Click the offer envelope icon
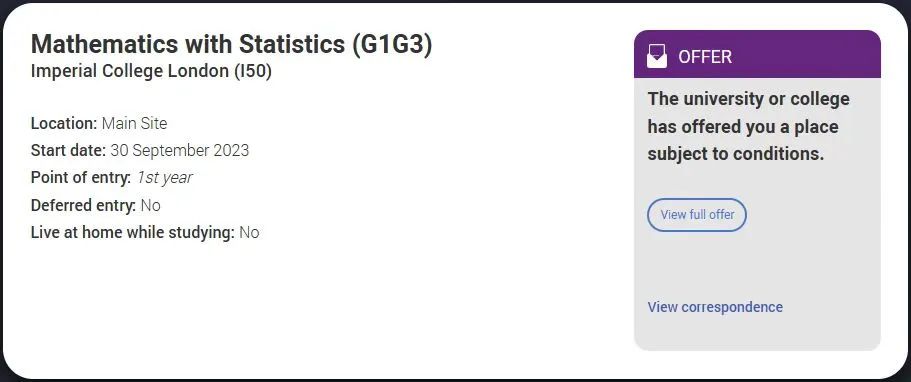The height and width of the screenshot is (382, 911). [657, 56]
